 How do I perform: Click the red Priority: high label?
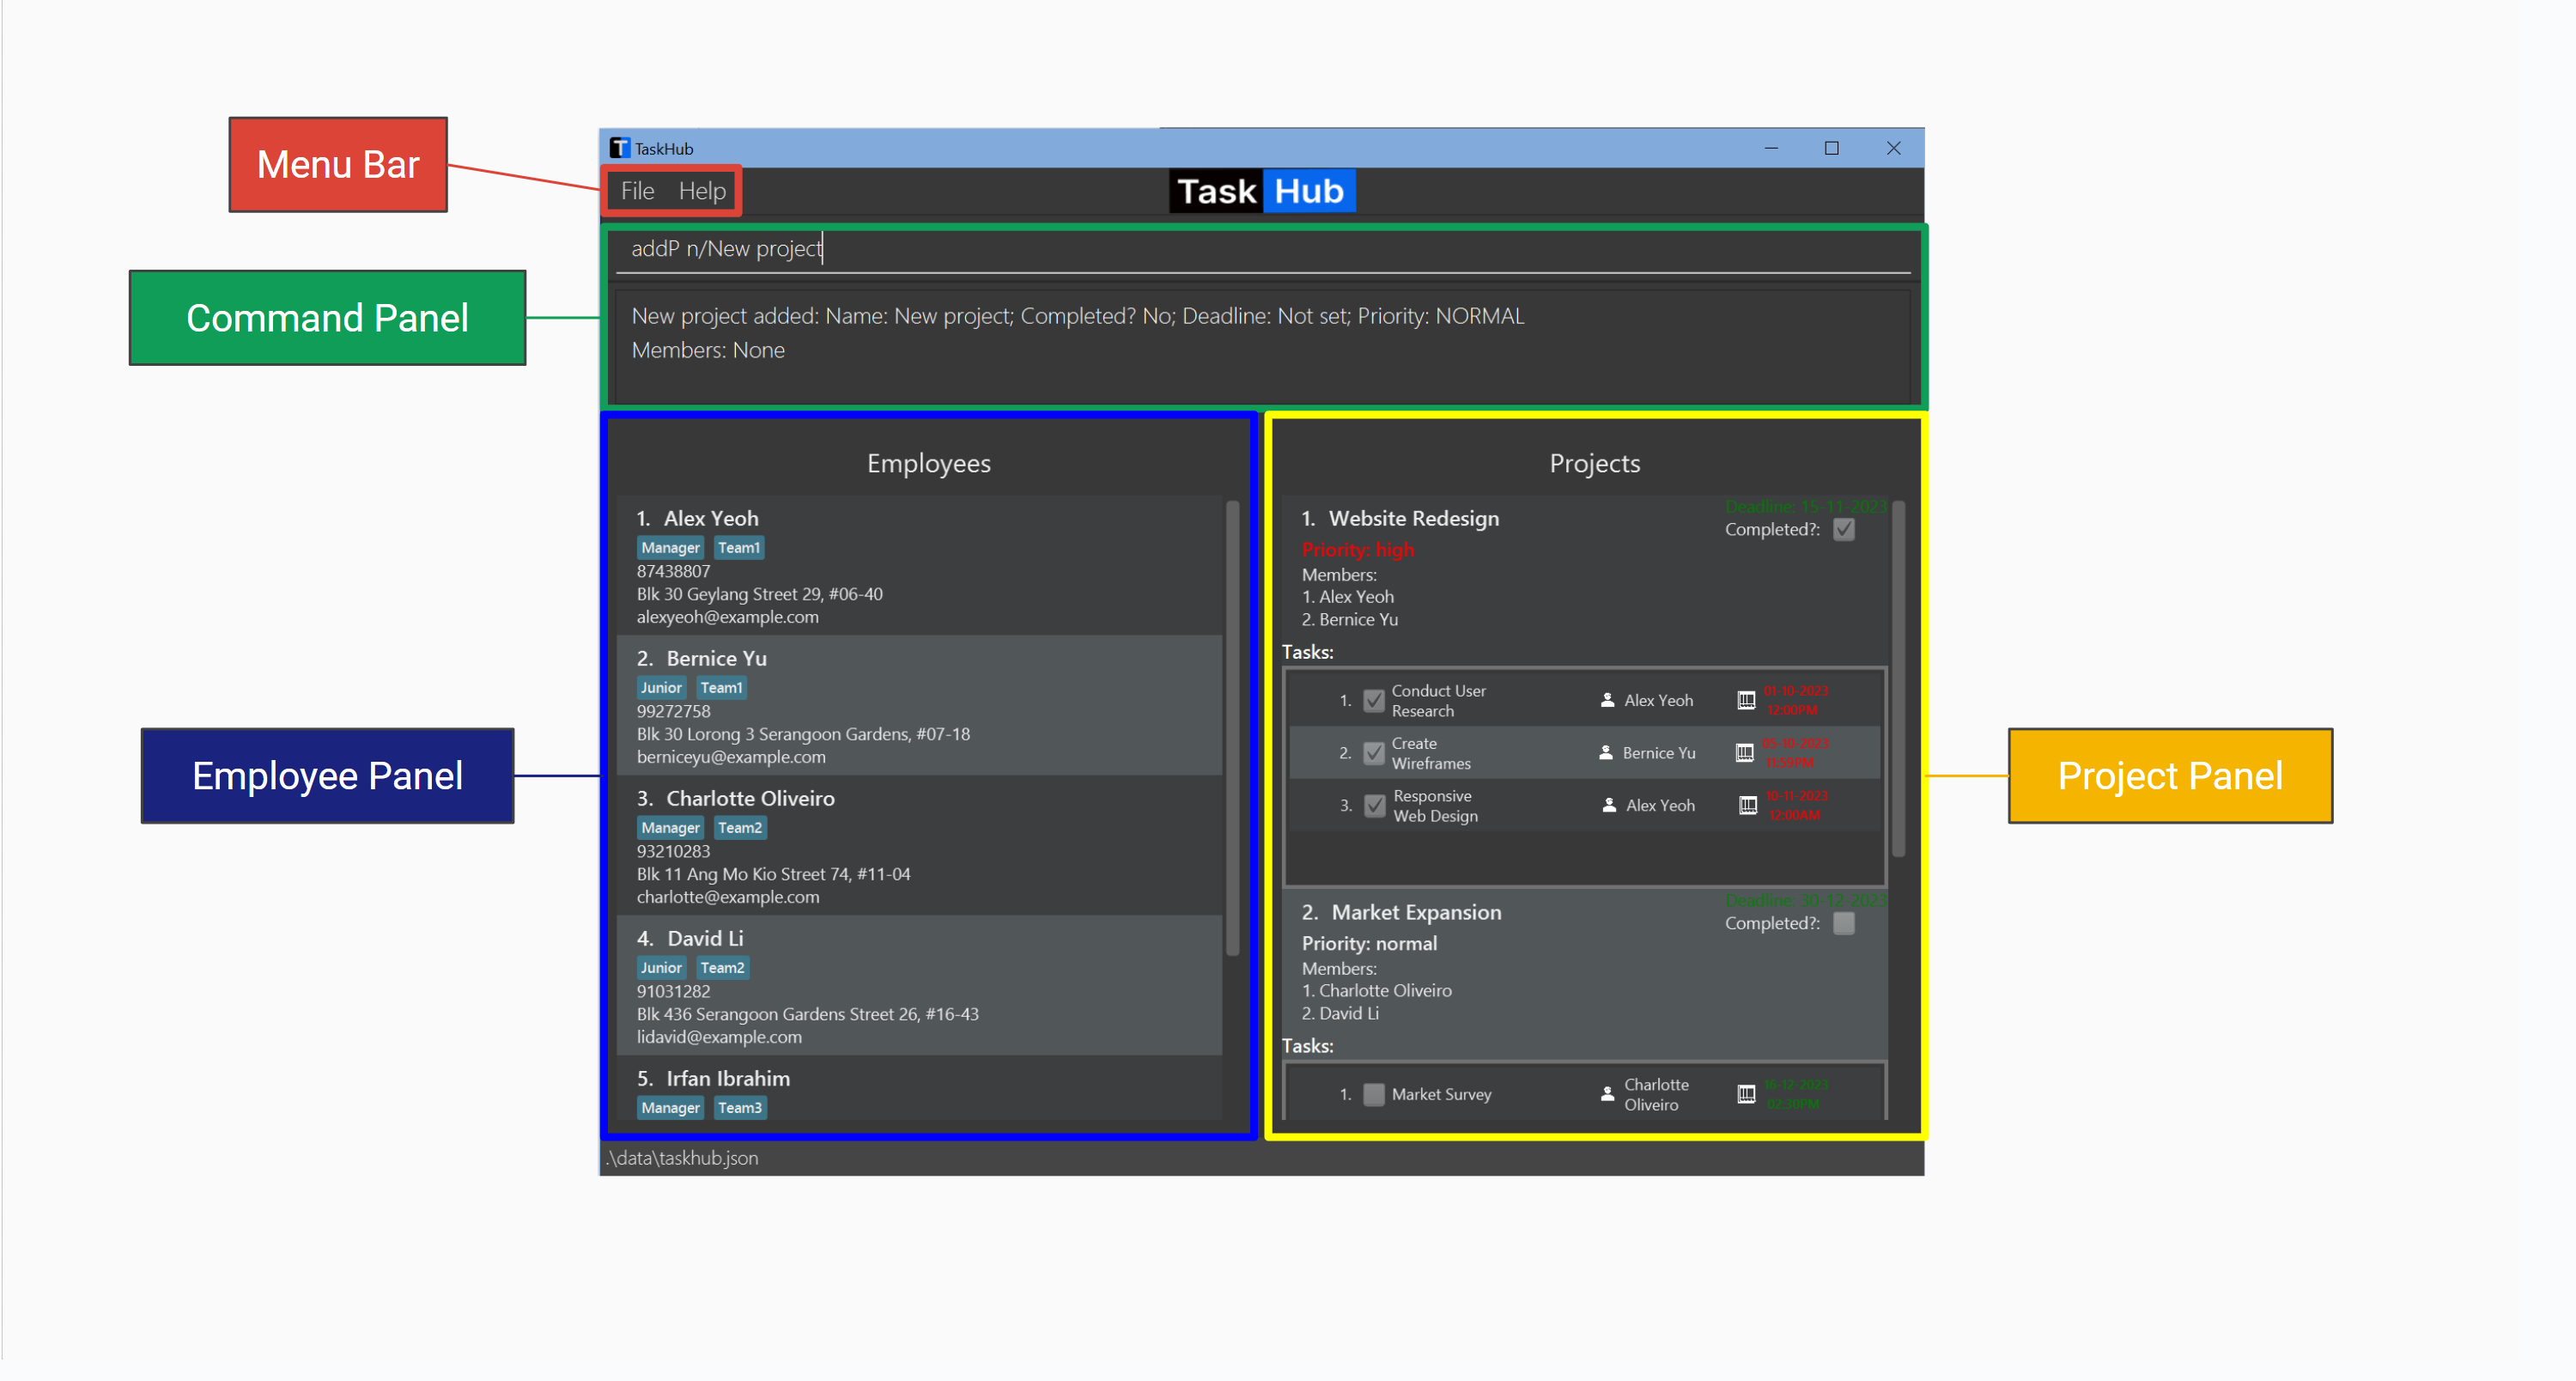coord(1357,549)
